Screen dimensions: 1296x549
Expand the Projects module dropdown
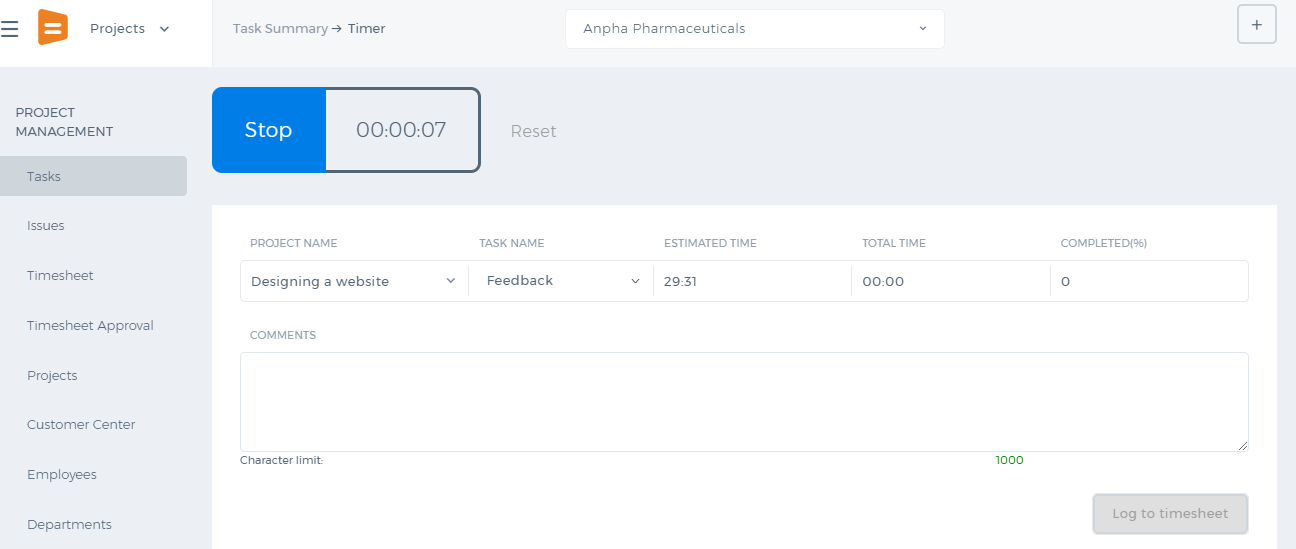[130, 29]
